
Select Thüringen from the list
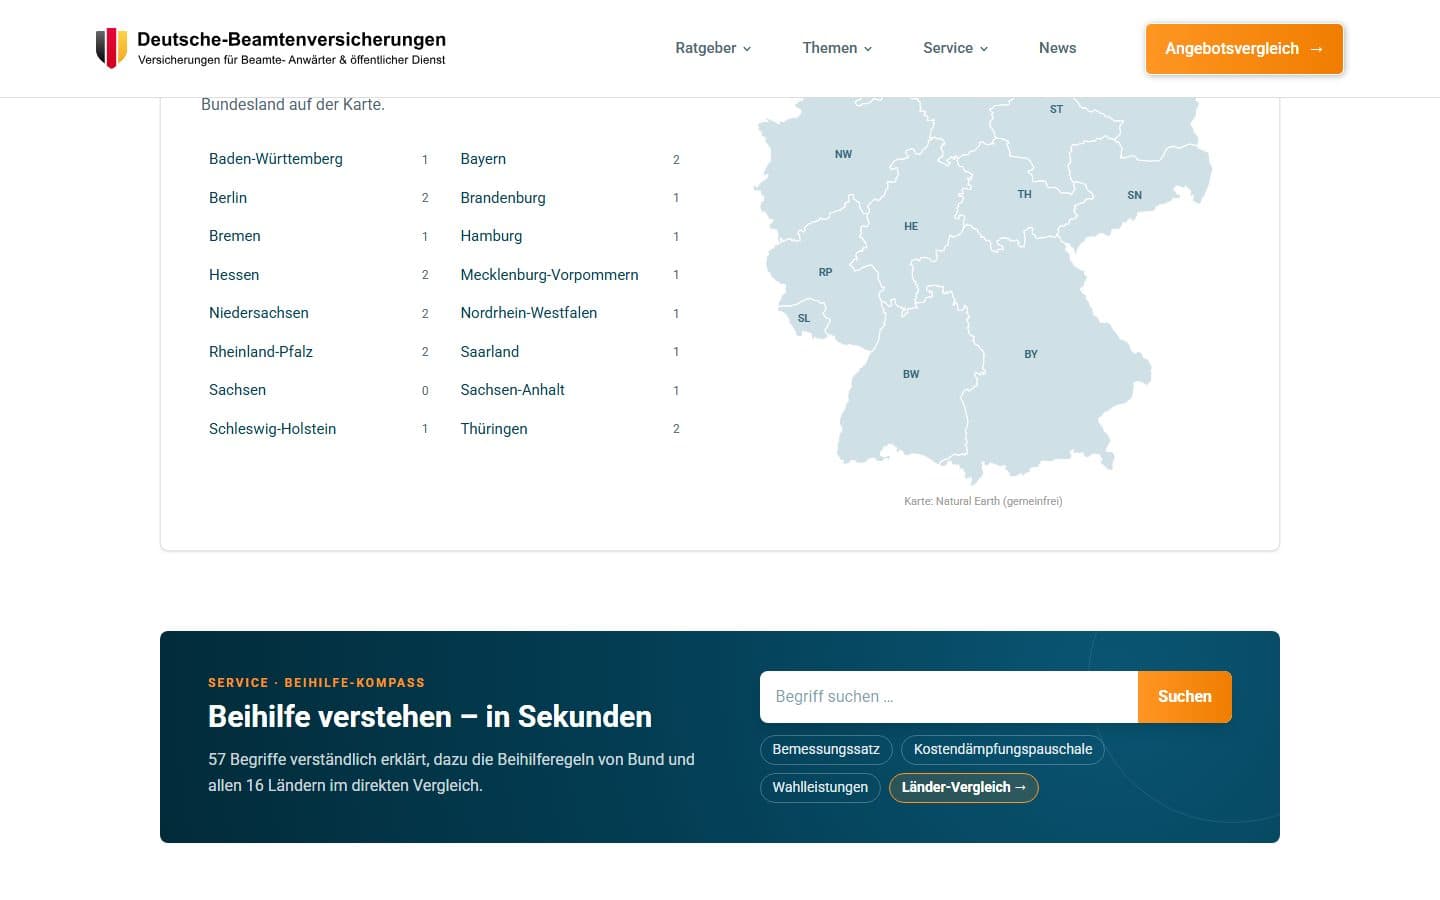[570, 429]
